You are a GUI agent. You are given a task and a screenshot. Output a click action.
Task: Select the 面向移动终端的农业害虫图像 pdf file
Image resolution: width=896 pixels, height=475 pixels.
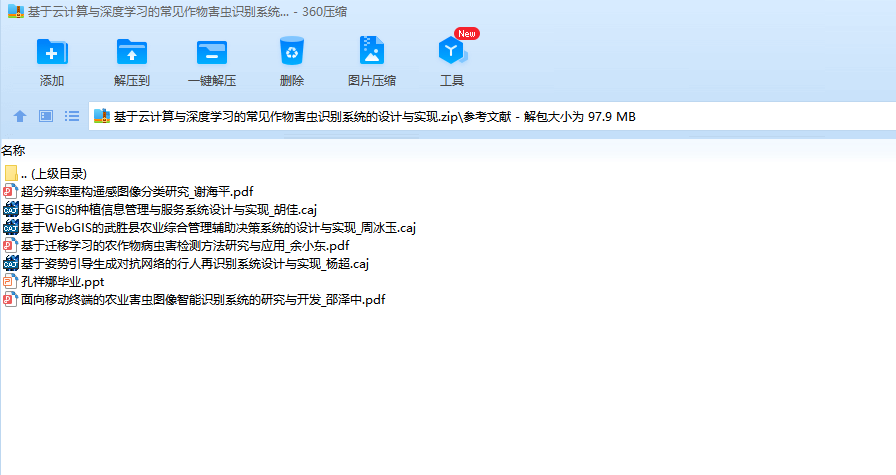point(203,300)
